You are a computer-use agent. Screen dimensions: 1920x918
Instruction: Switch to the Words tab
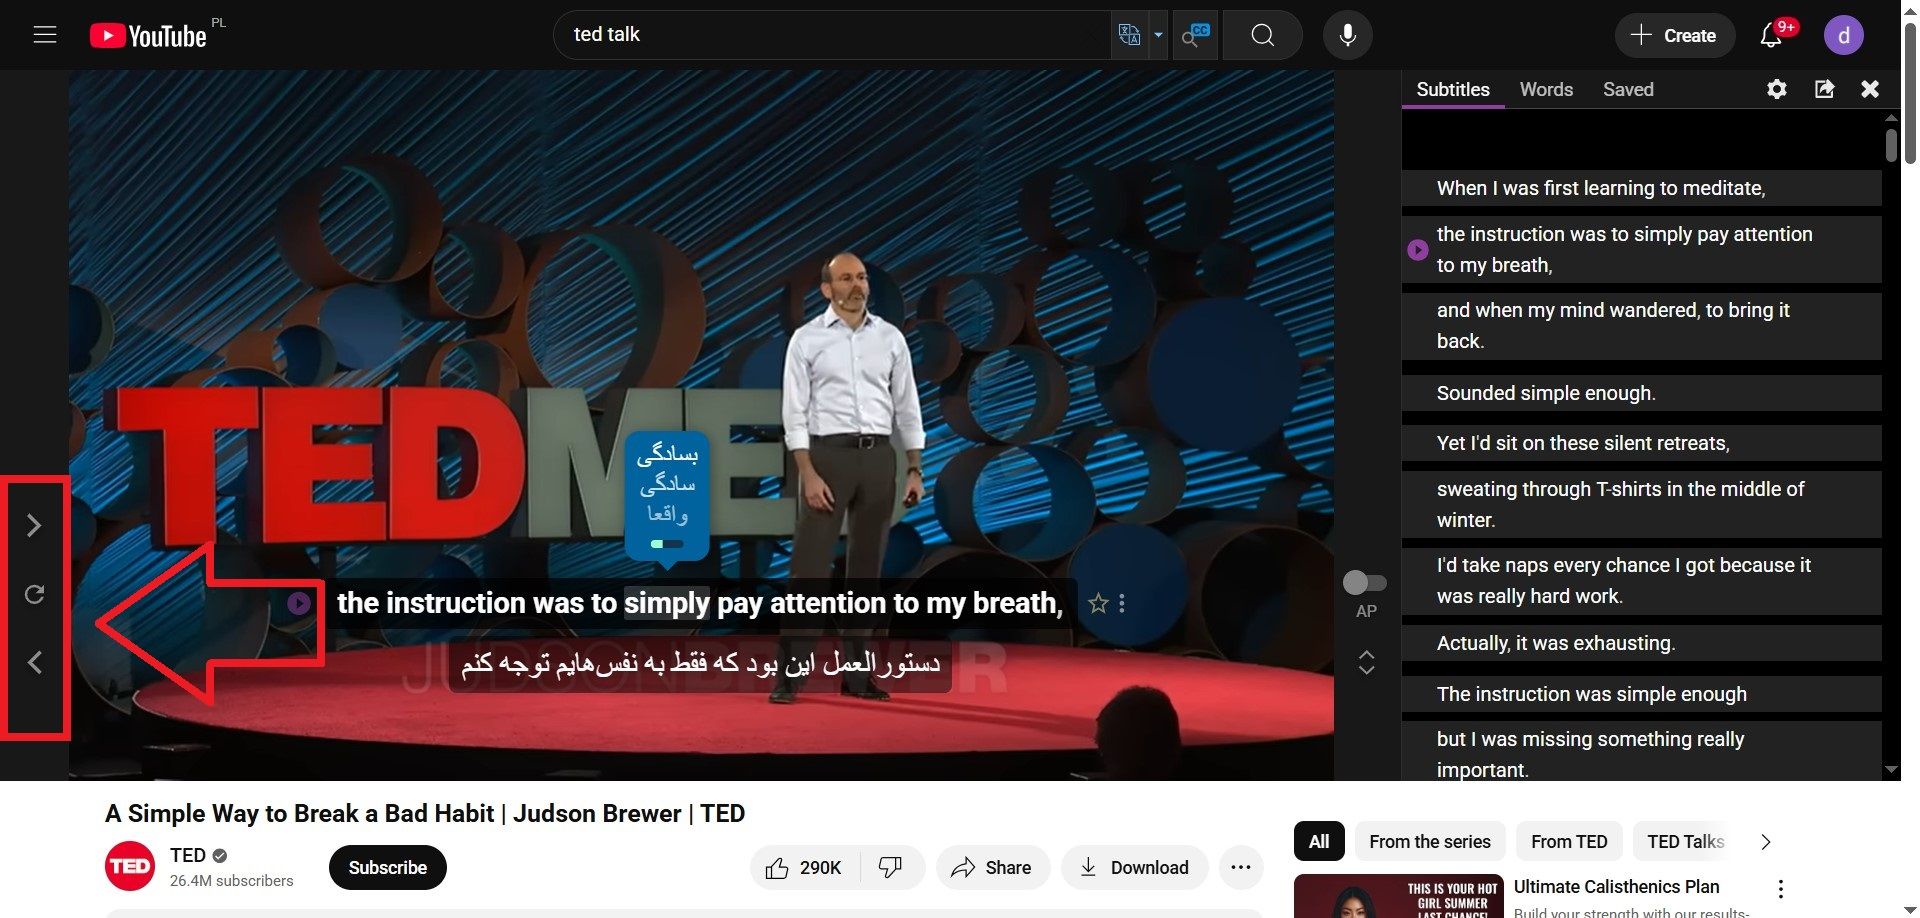point(1546,89)
